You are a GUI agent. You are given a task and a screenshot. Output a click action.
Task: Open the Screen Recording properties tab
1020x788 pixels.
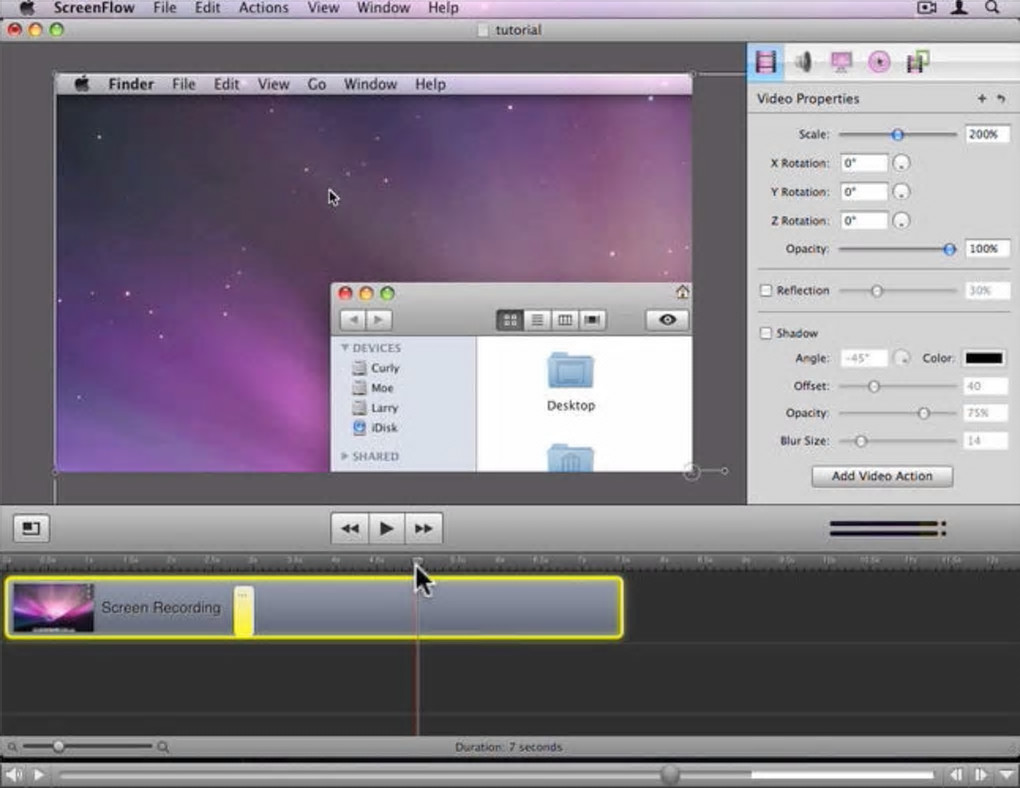841,62
